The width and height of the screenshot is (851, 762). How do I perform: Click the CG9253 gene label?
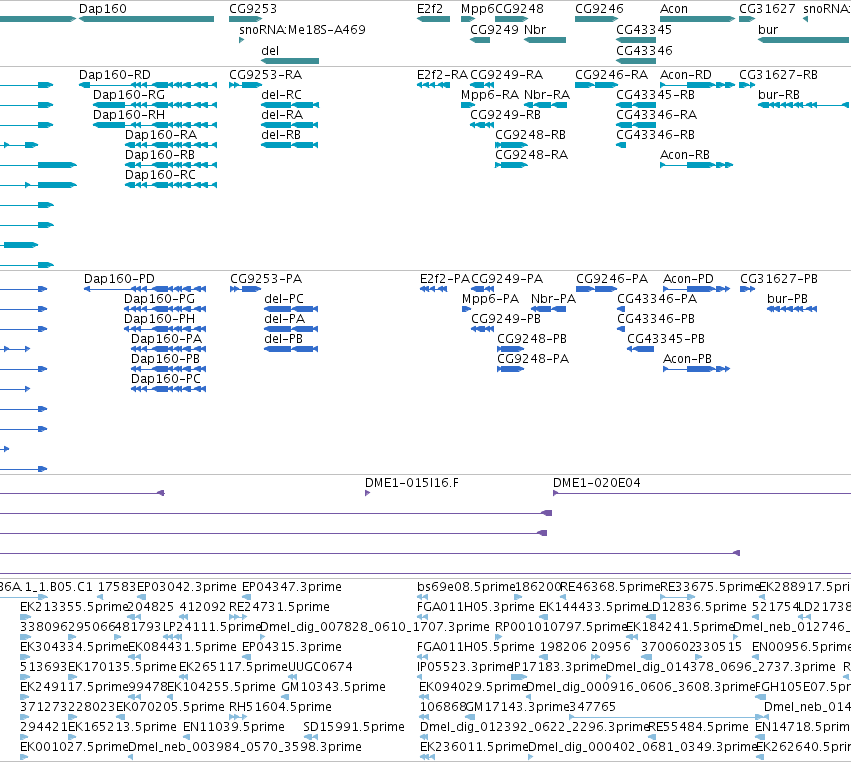(253, 9)
